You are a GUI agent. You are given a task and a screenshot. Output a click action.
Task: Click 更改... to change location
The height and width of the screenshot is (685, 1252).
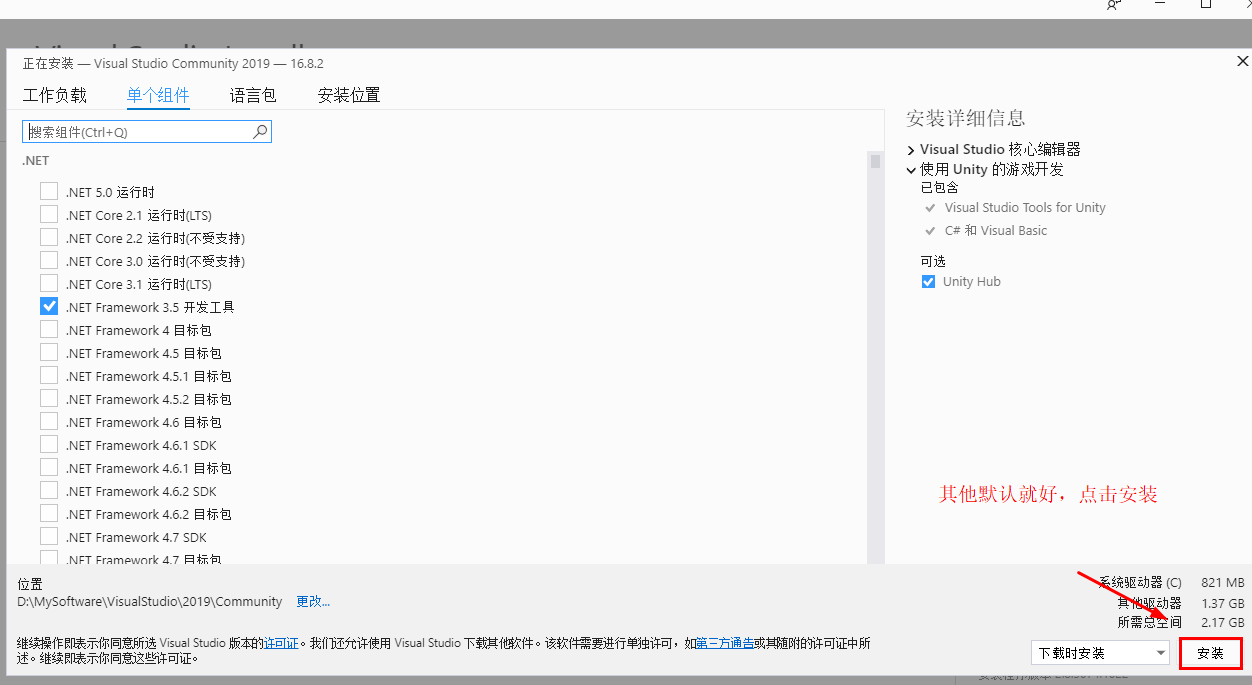point(313,602)
